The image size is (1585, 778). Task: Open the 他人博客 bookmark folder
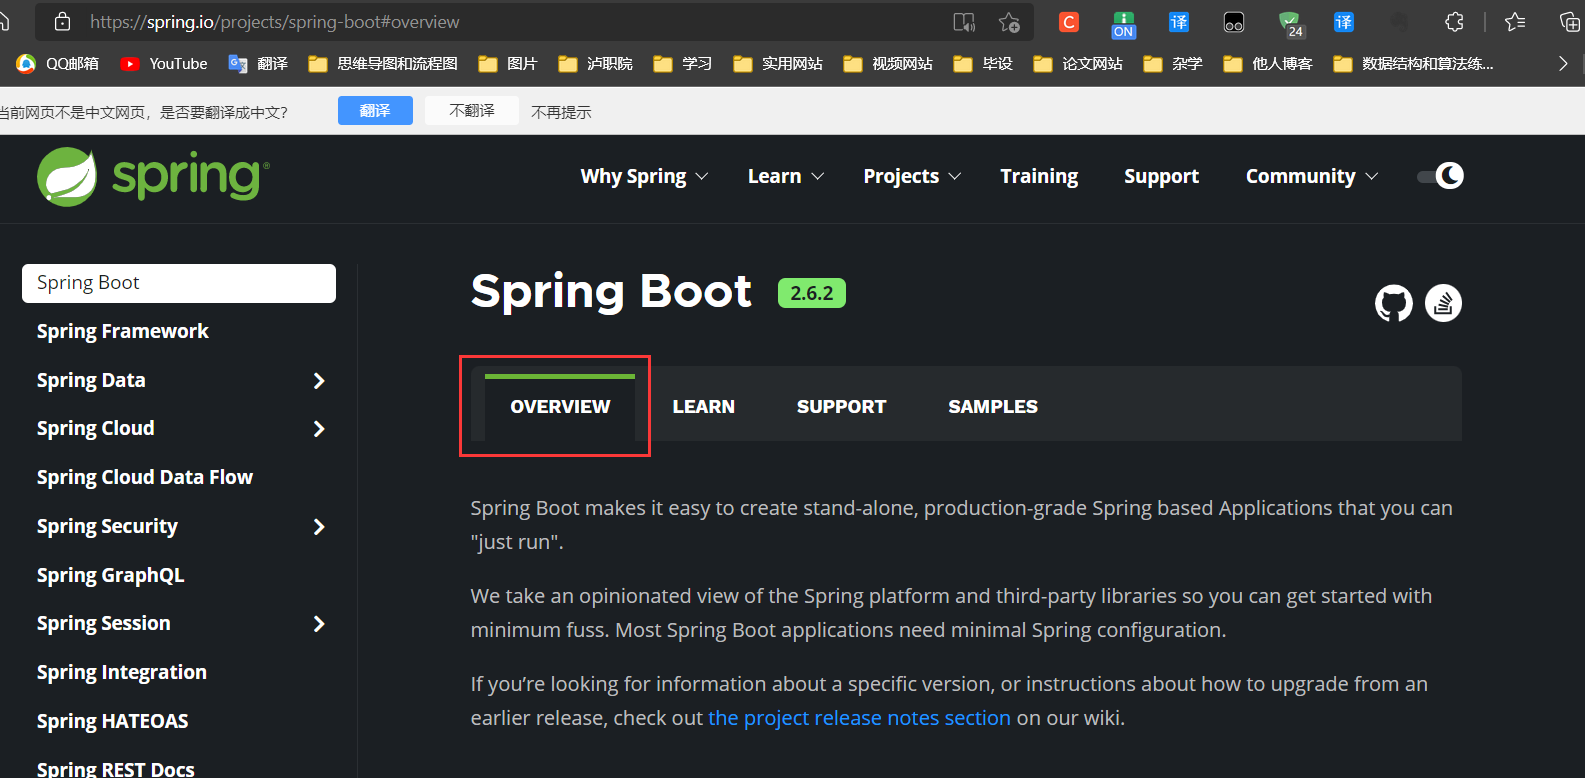(x=1268, y=63)
